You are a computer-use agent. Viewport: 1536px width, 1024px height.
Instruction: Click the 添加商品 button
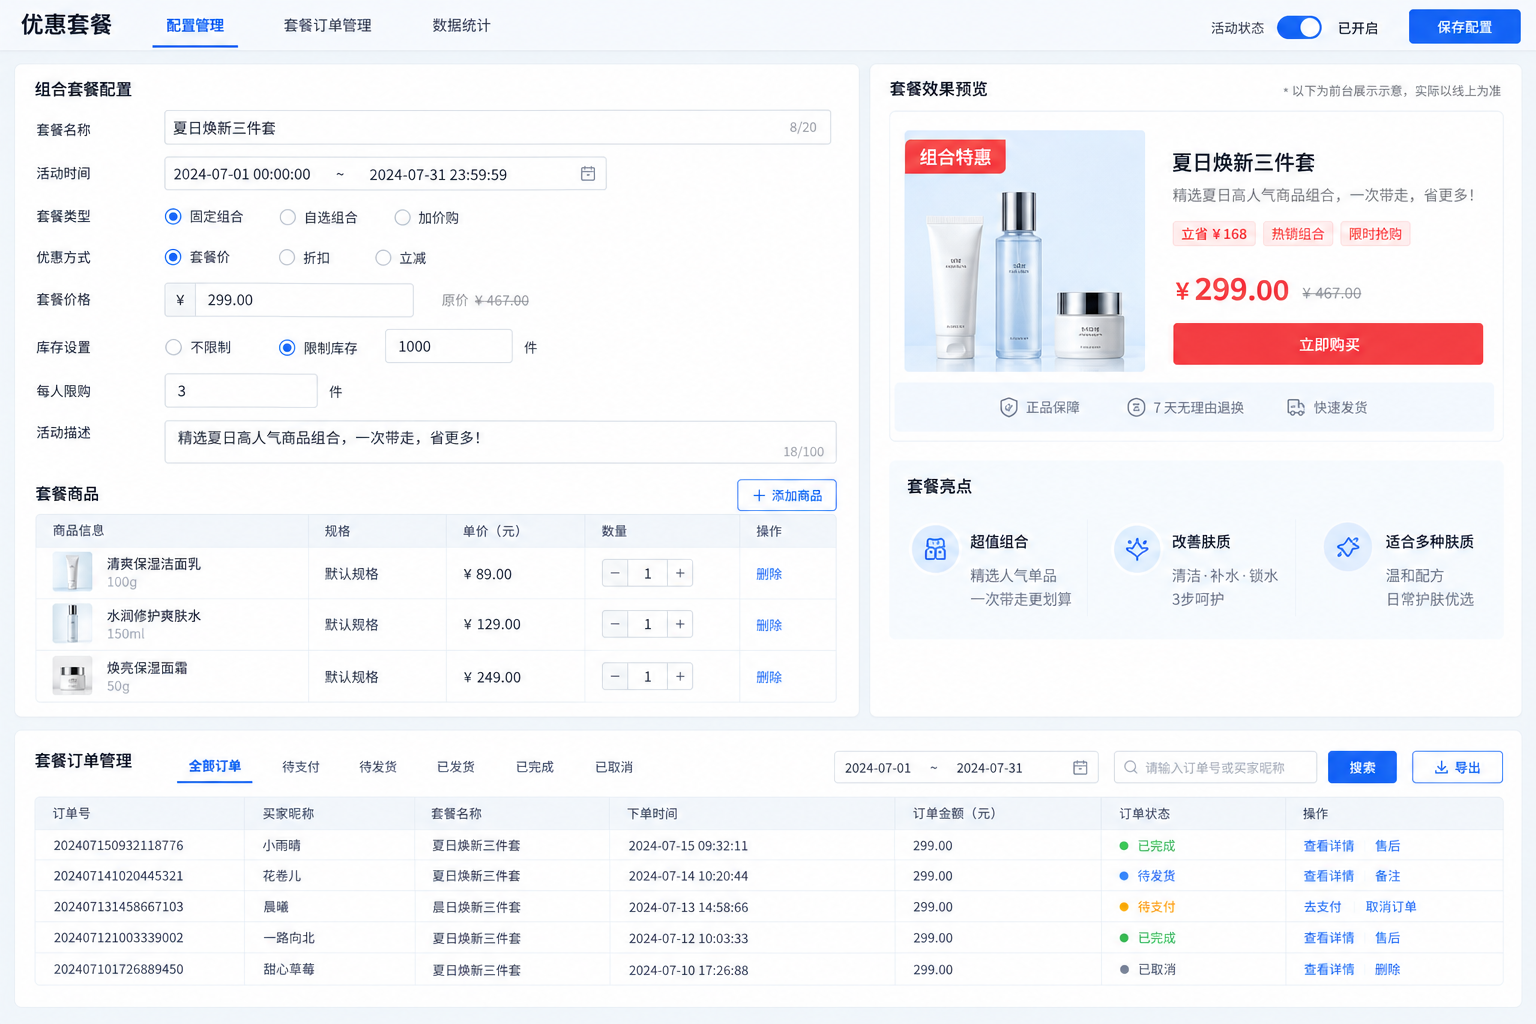[787, 495]
